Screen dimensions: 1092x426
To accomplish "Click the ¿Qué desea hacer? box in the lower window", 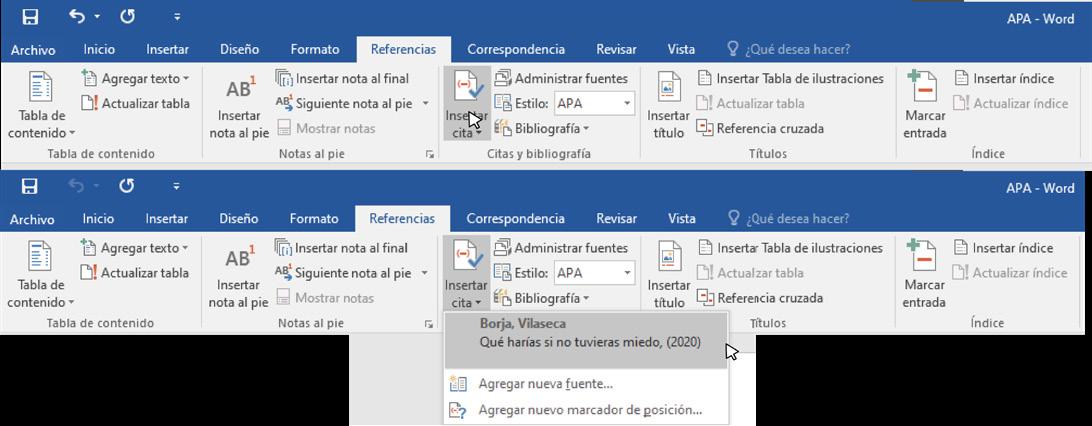I will (x=789, y=219).
